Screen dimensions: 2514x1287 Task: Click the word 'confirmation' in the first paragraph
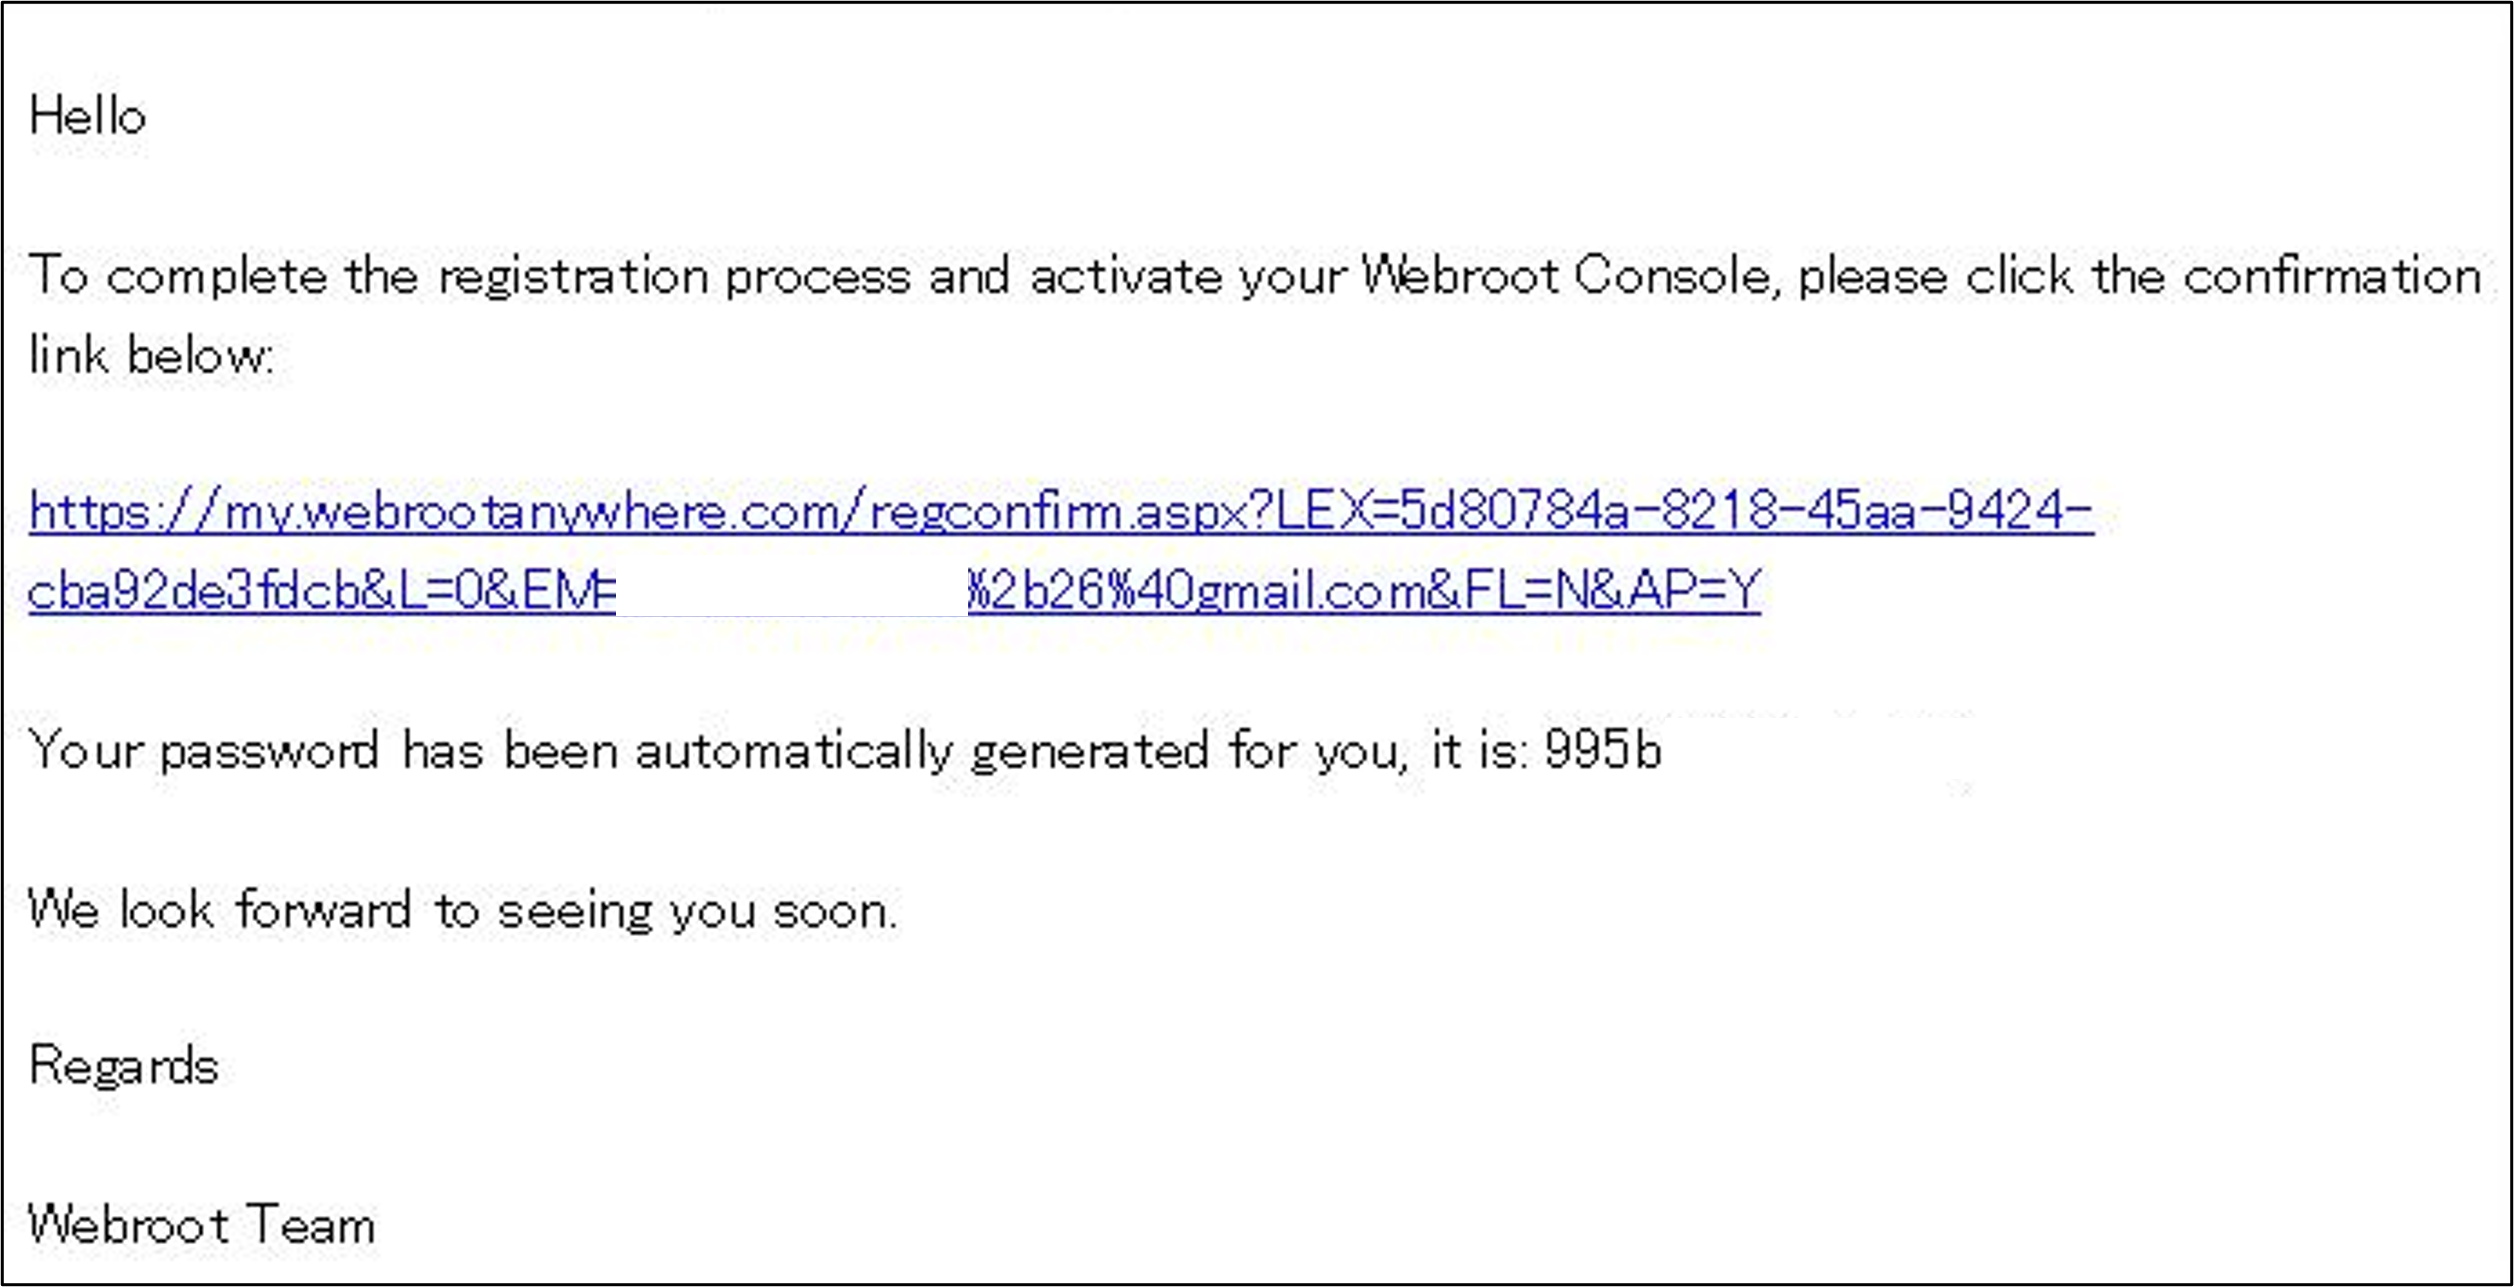point(2332,276)
